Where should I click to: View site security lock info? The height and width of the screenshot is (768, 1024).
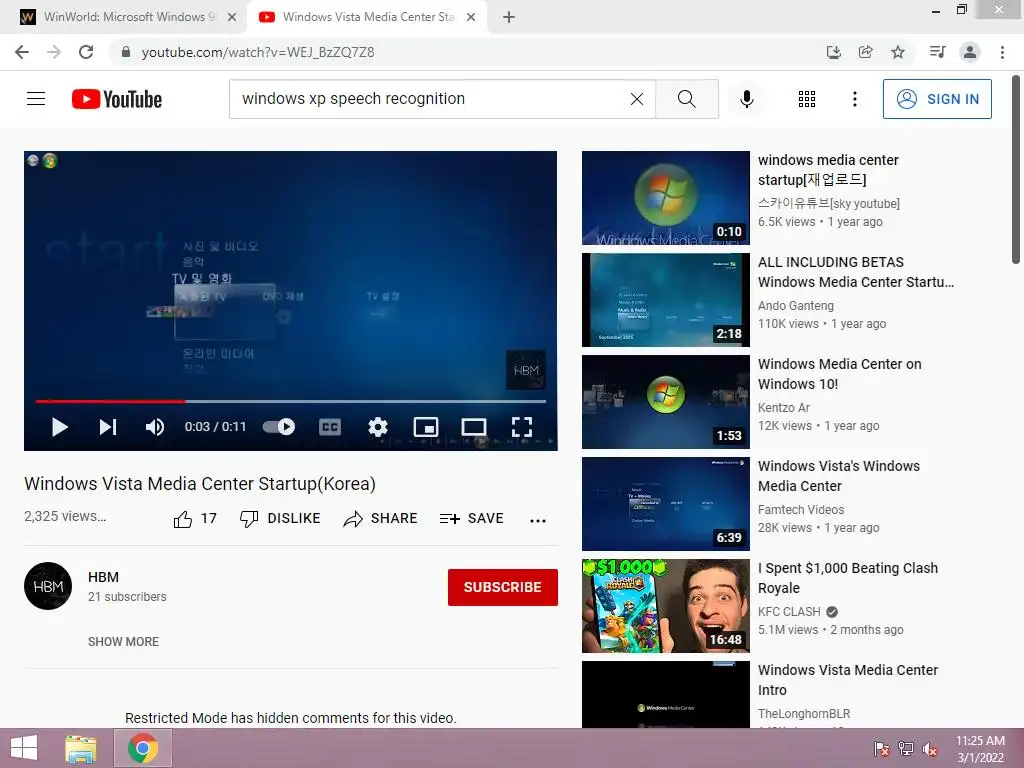pyautogui.click(x=126, y=52)
